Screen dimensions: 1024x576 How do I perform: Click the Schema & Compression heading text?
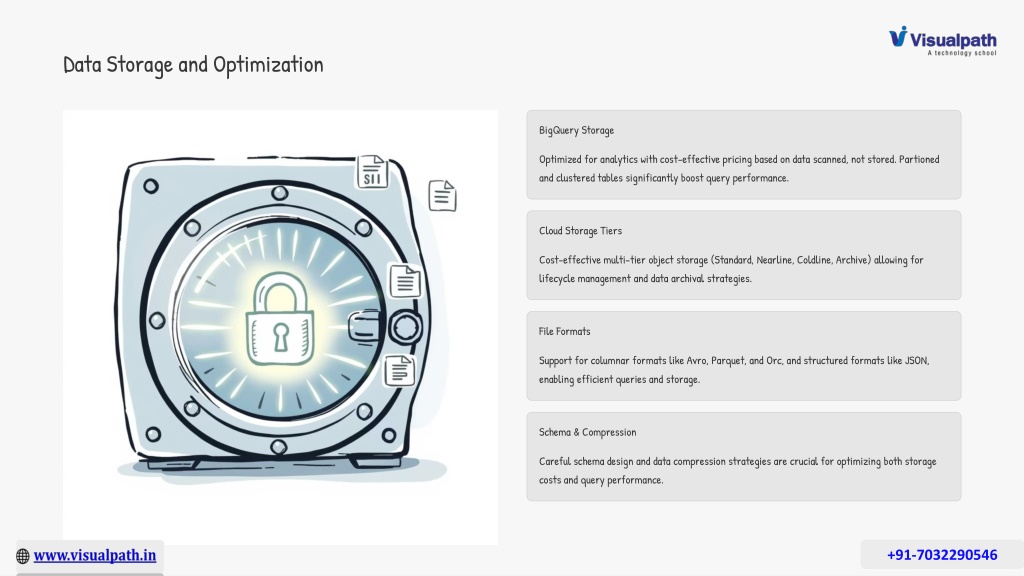[587, 432]
